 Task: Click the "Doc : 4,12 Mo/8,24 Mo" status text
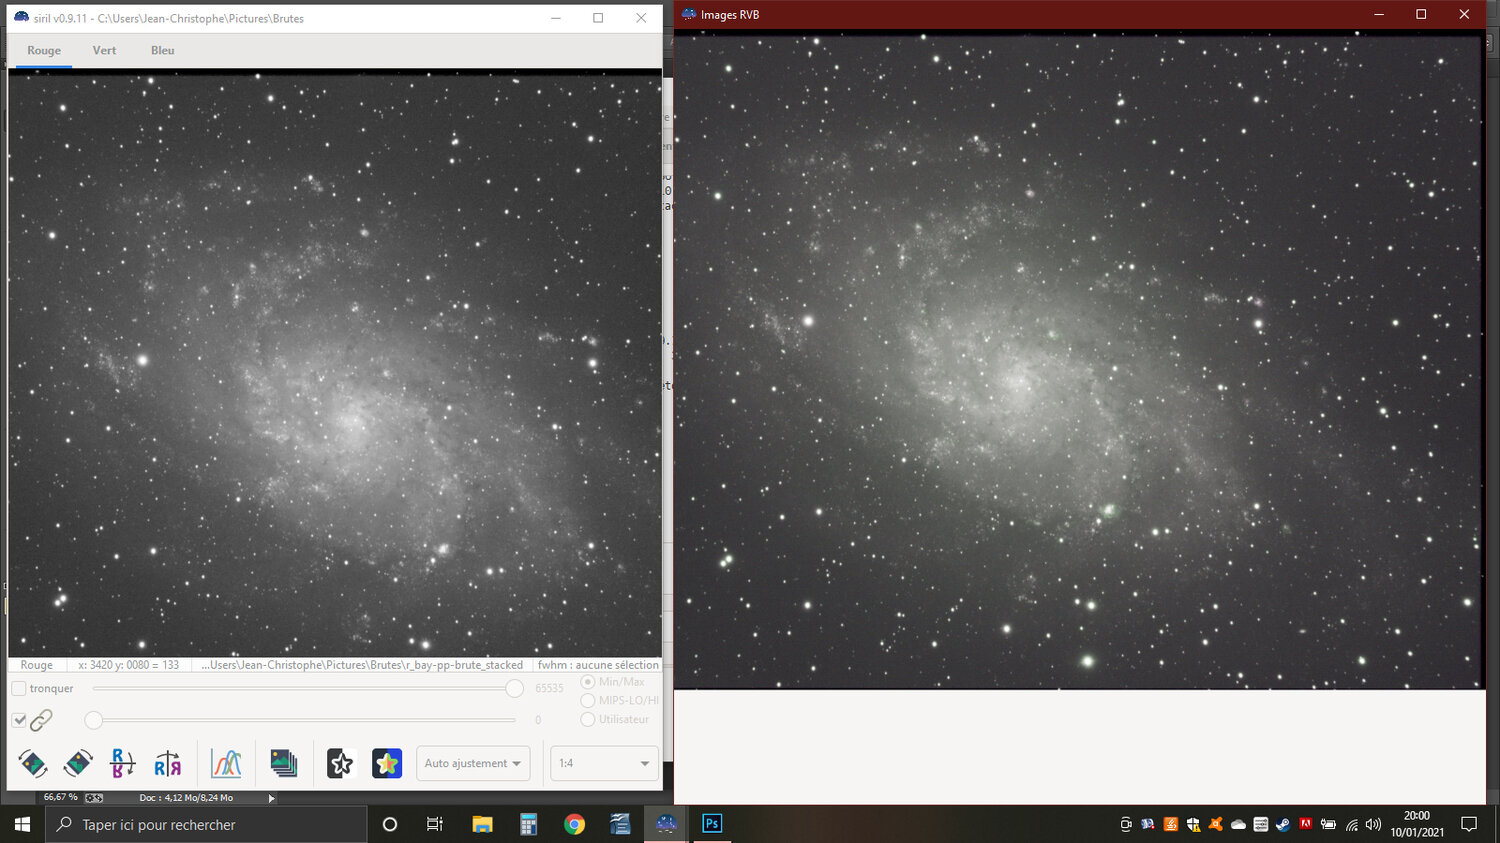[x=186, y=798]
